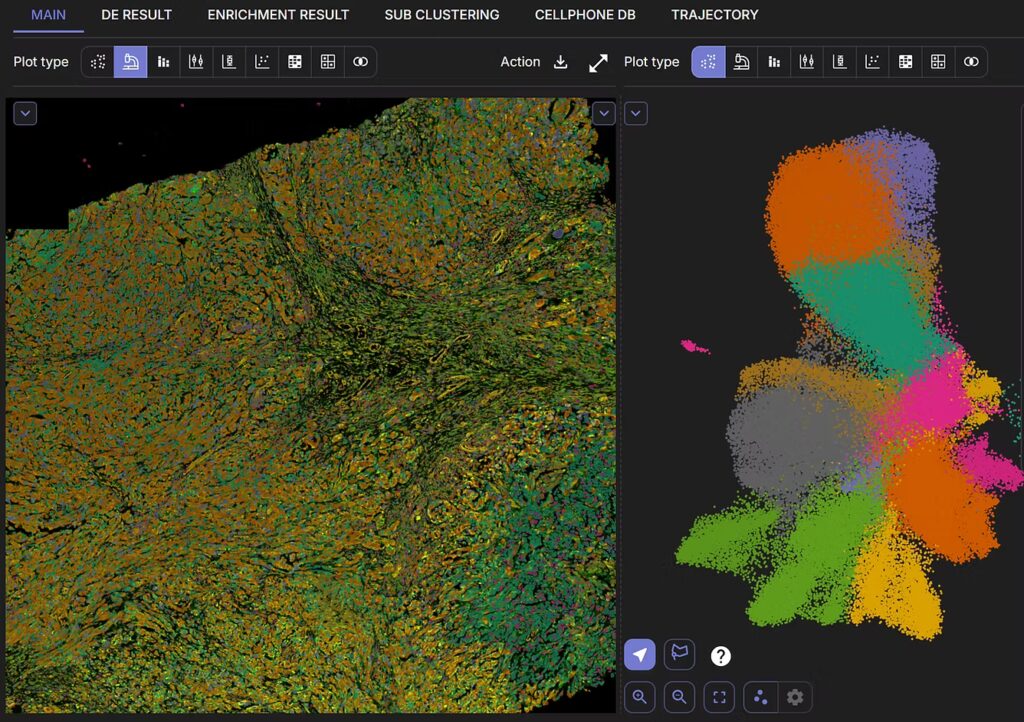Download plot using the Action download icon
This screenshot has width=1024, height=722.
tap(561, 62)
